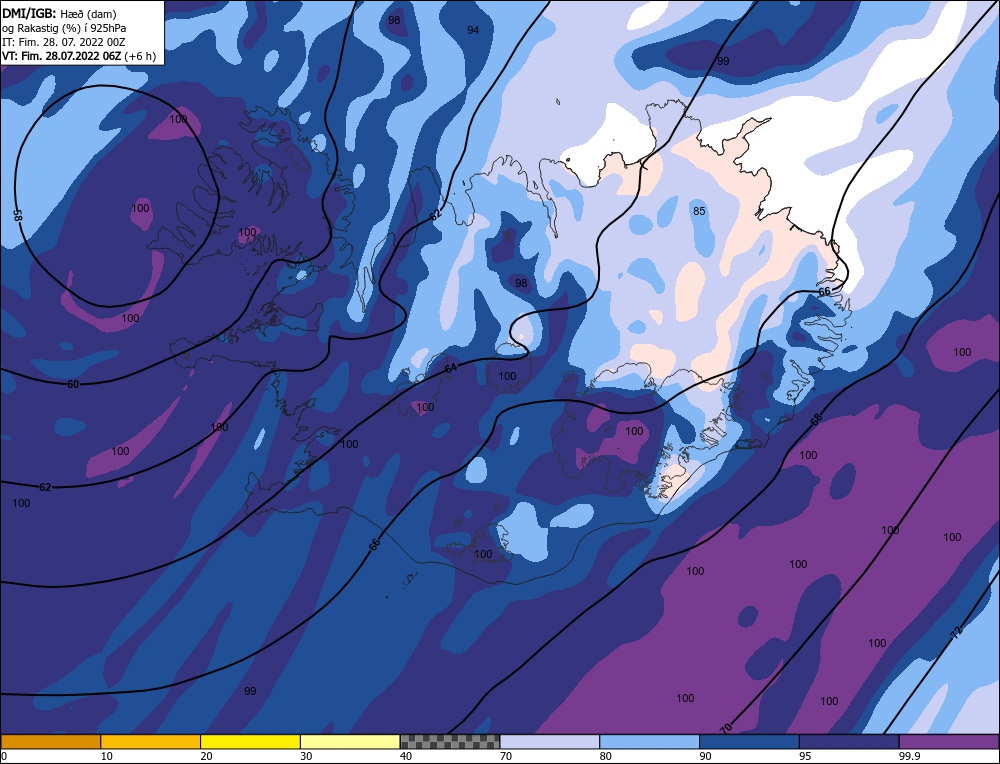This screenshot has width=1000, height=764.
Task: Click the '40' legend scale value
Action: point(406,756)
